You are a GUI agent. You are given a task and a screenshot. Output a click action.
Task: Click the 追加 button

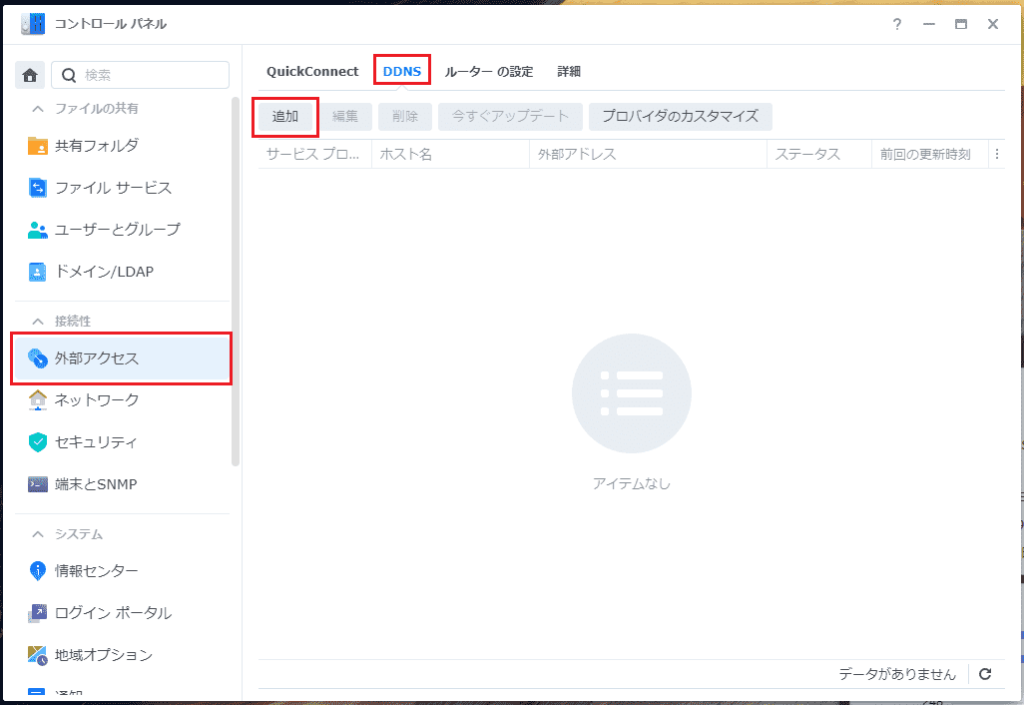tap(285, 117)
